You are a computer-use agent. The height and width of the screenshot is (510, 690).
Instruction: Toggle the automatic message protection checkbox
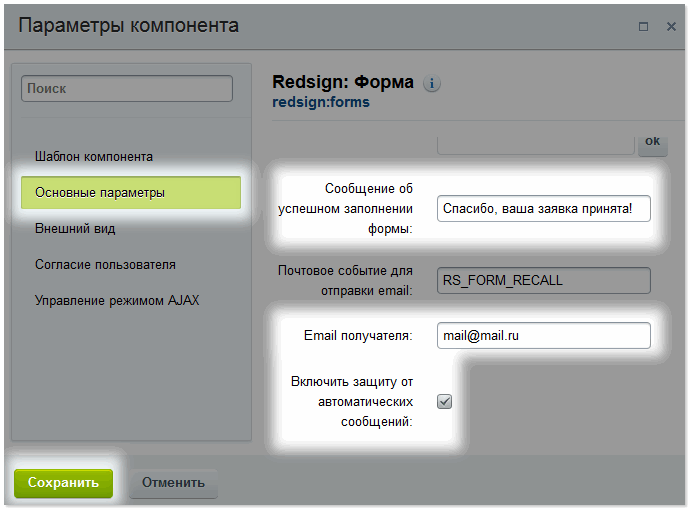click(x=445, y=401)
